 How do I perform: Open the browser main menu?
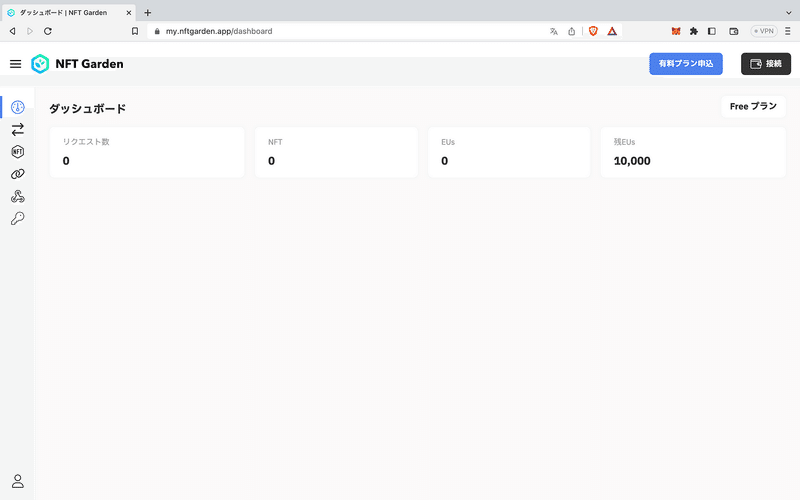[788, 31]
